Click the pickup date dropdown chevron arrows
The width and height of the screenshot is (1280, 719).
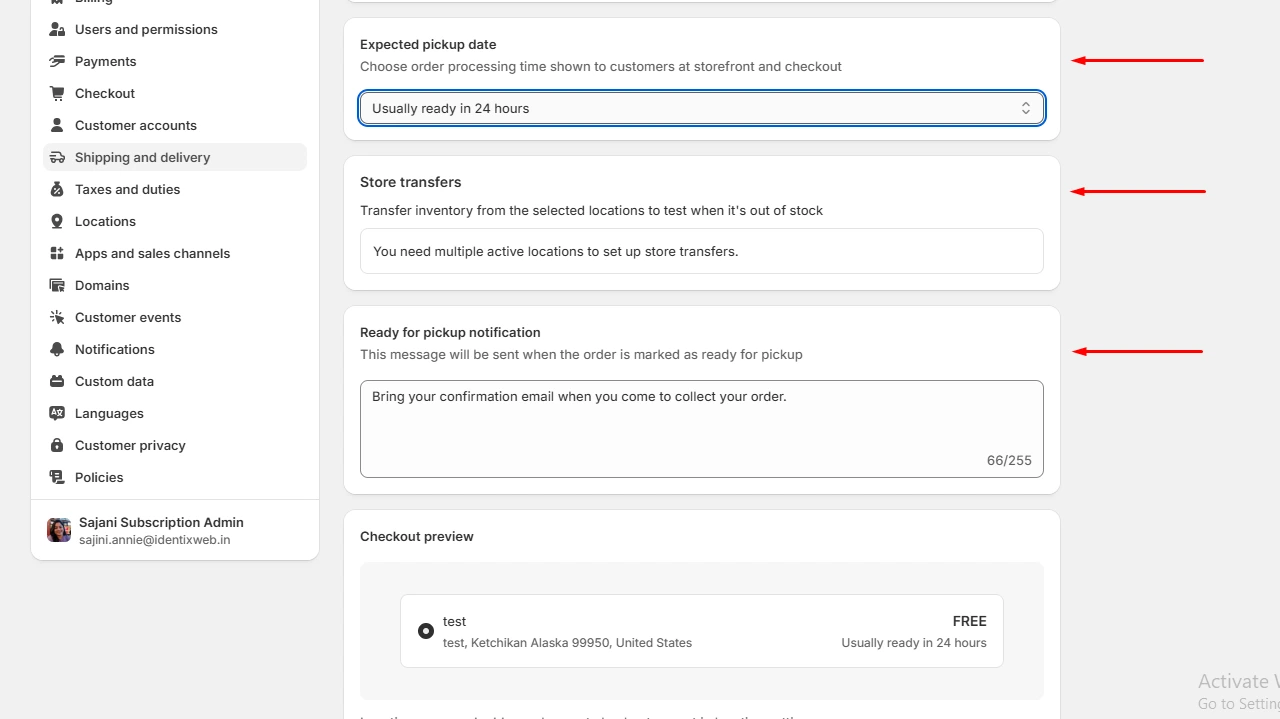tap(1026, 108)
